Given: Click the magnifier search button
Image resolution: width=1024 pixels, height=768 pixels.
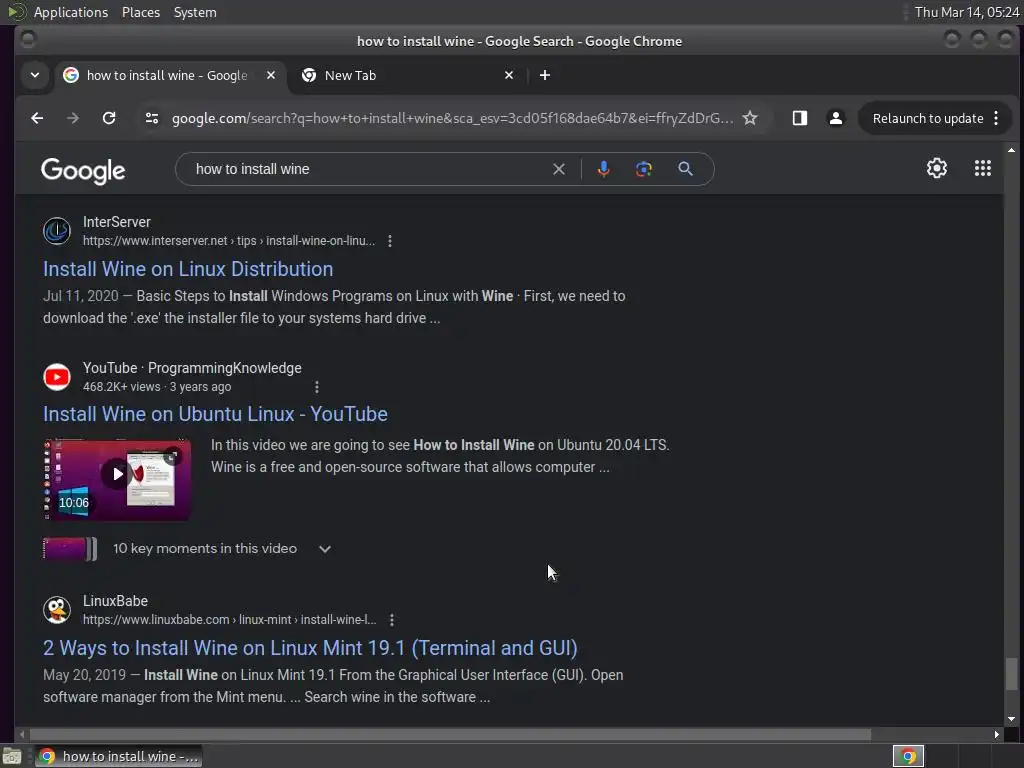Looking at the screenshot, I should (685, 169).
